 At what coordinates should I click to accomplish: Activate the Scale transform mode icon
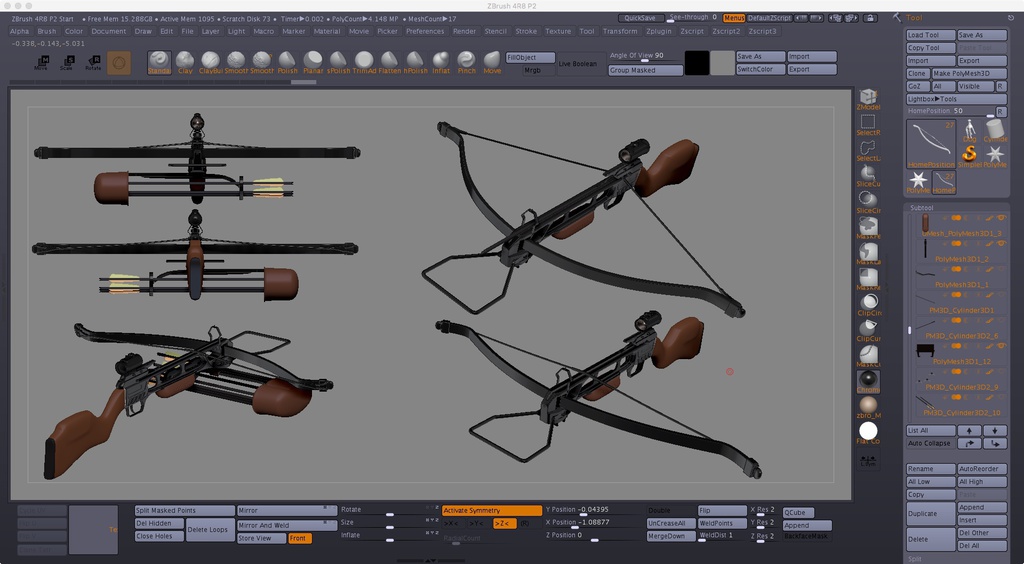(x=67, y=63)
